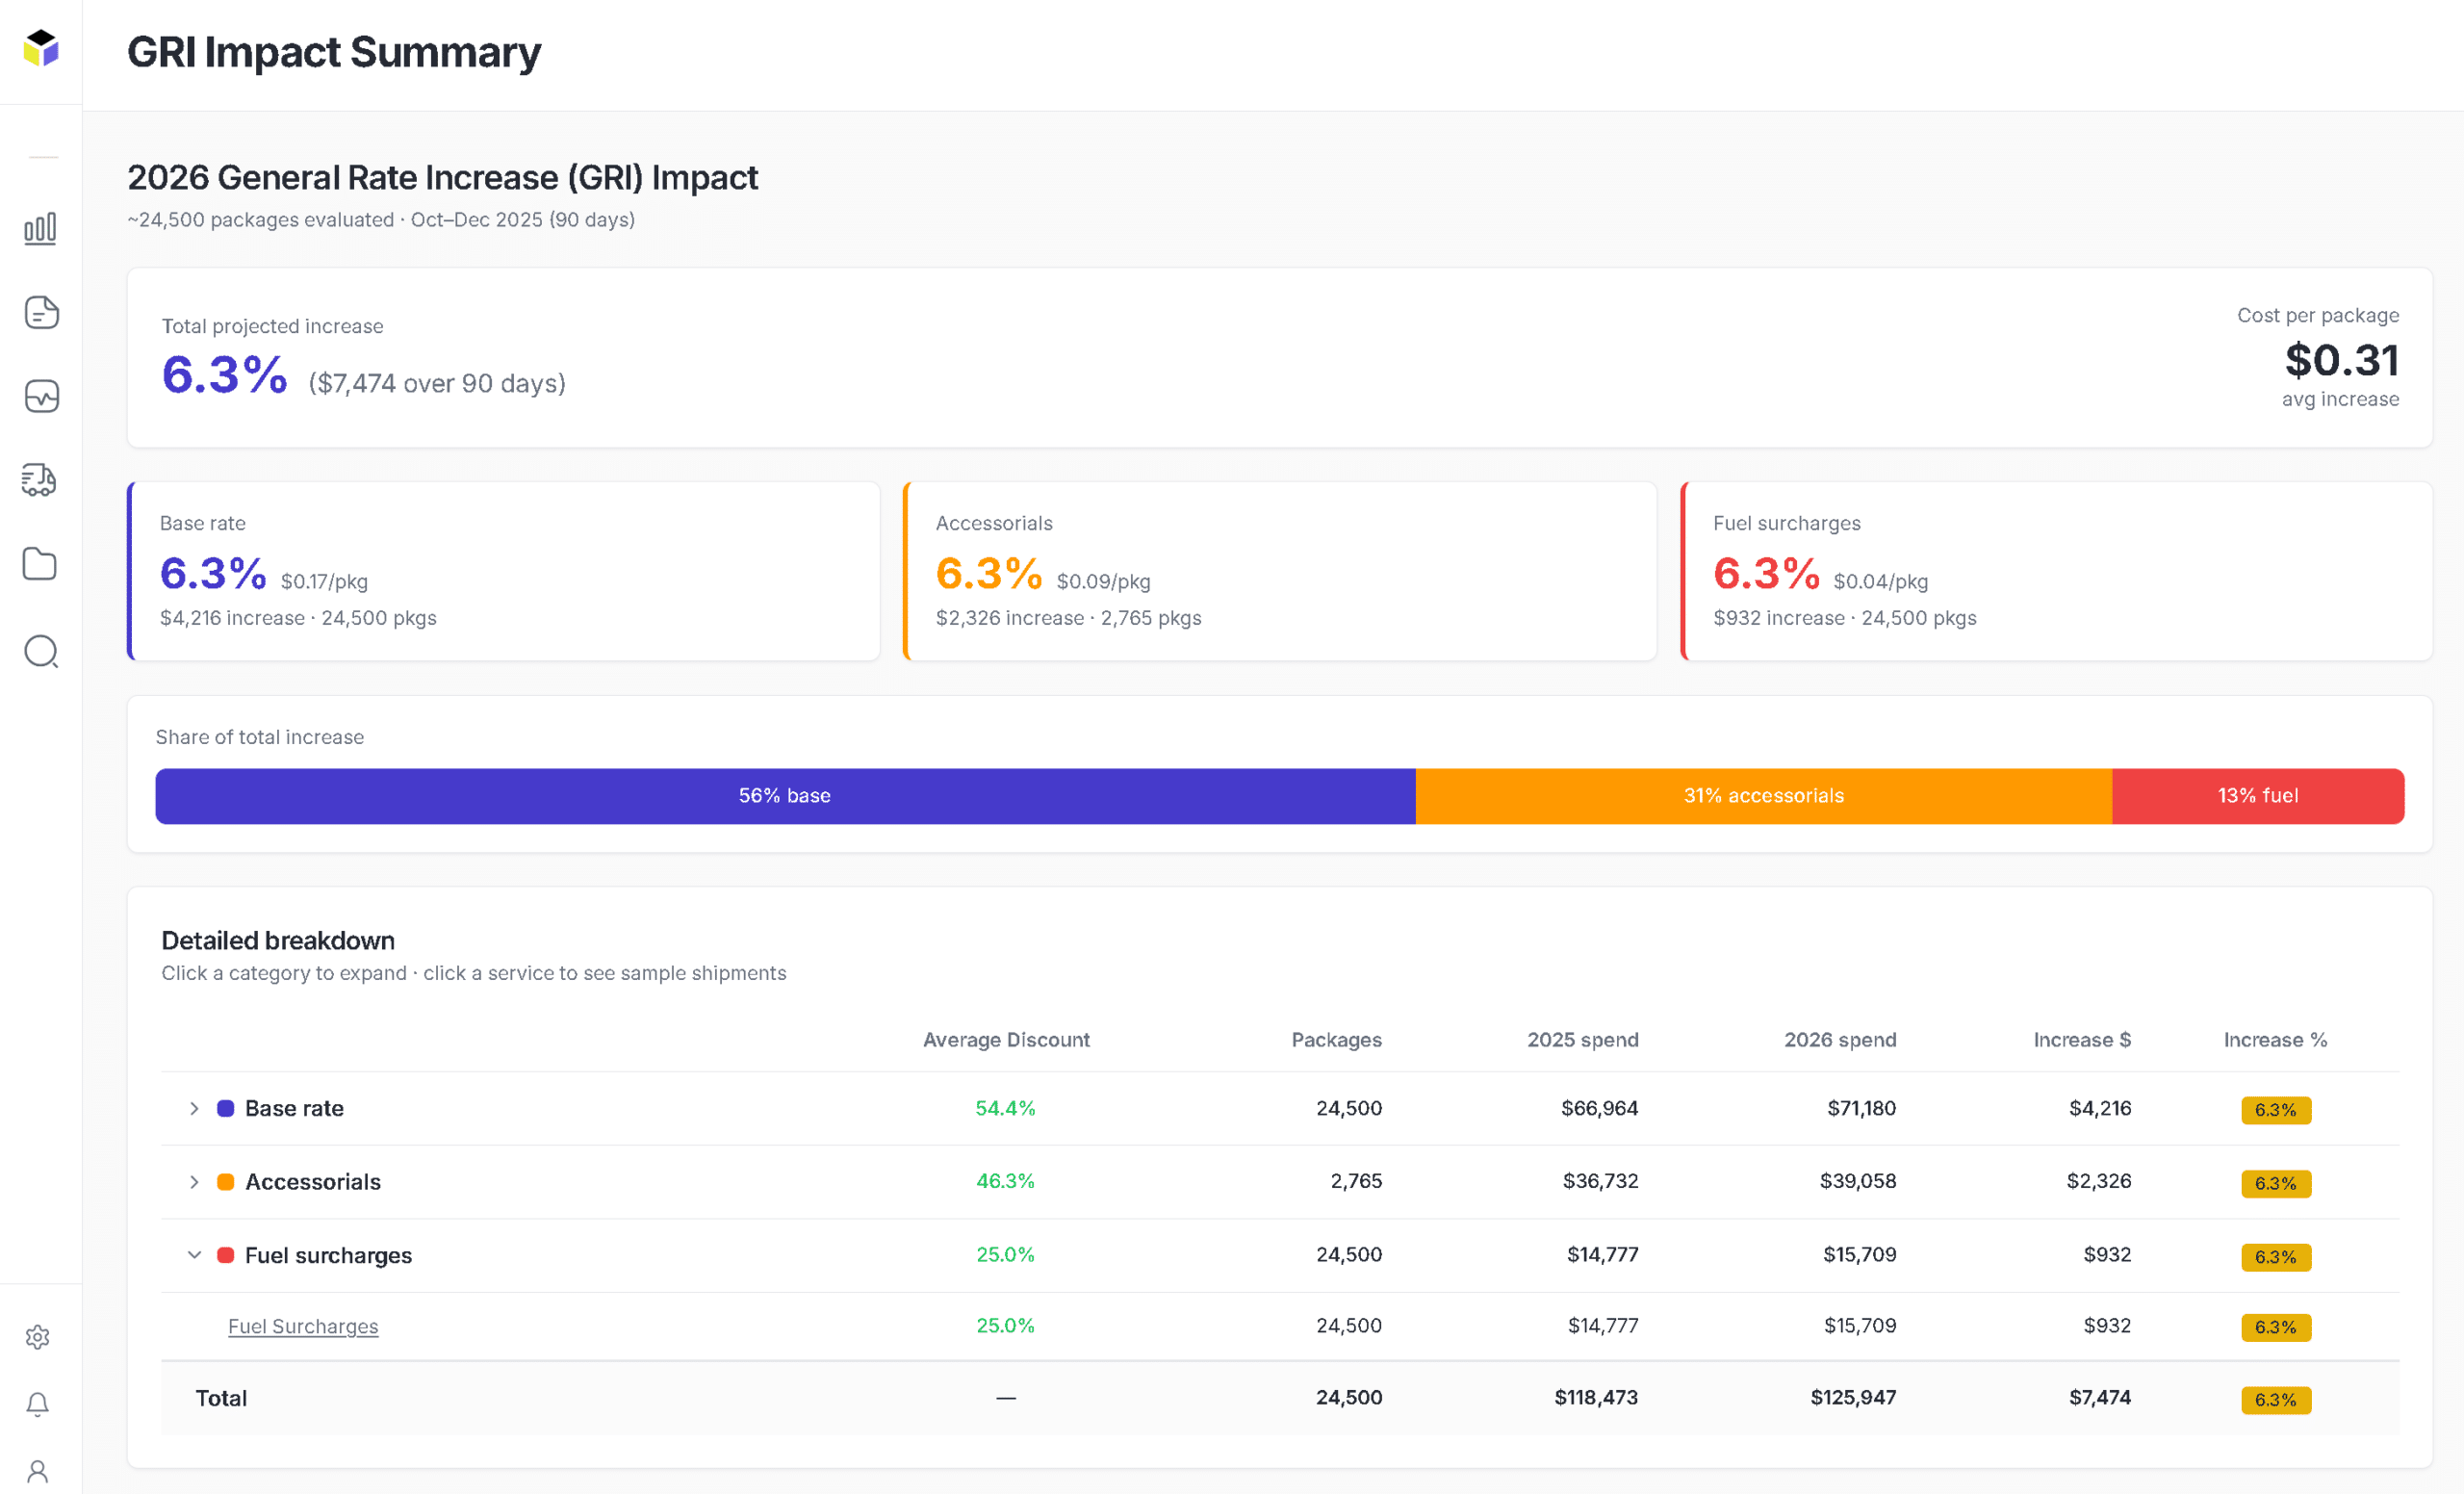Open the user profile icon at bottom
Image resolution: width=2464 pixels, height=1494 pixels.
38,1470
